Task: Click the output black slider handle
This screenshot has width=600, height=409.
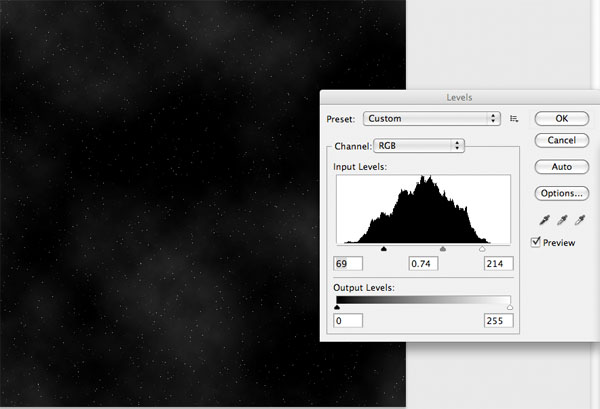Action: [x=337, y=307]
